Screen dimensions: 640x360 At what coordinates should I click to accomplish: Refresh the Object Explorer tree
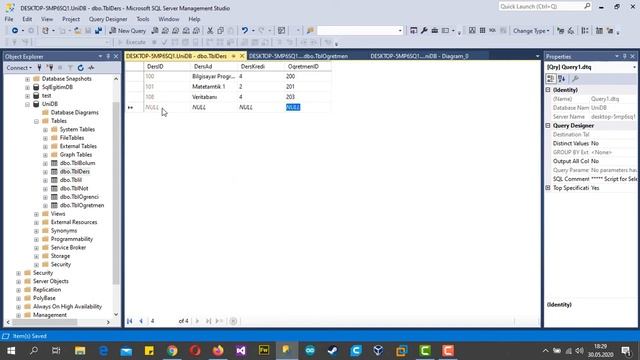click(x=80, y=68)
